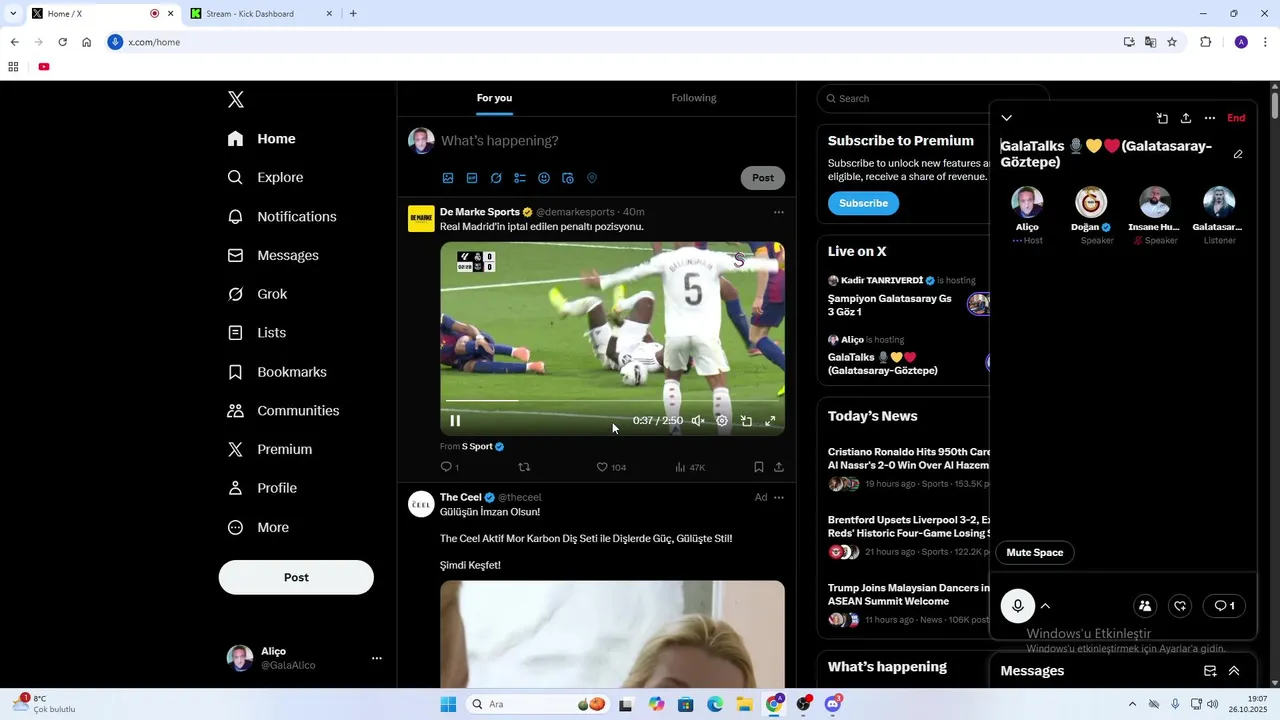Screen dimensions: 1280x720
Task: Repost the De Marke Sports post
Action: 524,467
